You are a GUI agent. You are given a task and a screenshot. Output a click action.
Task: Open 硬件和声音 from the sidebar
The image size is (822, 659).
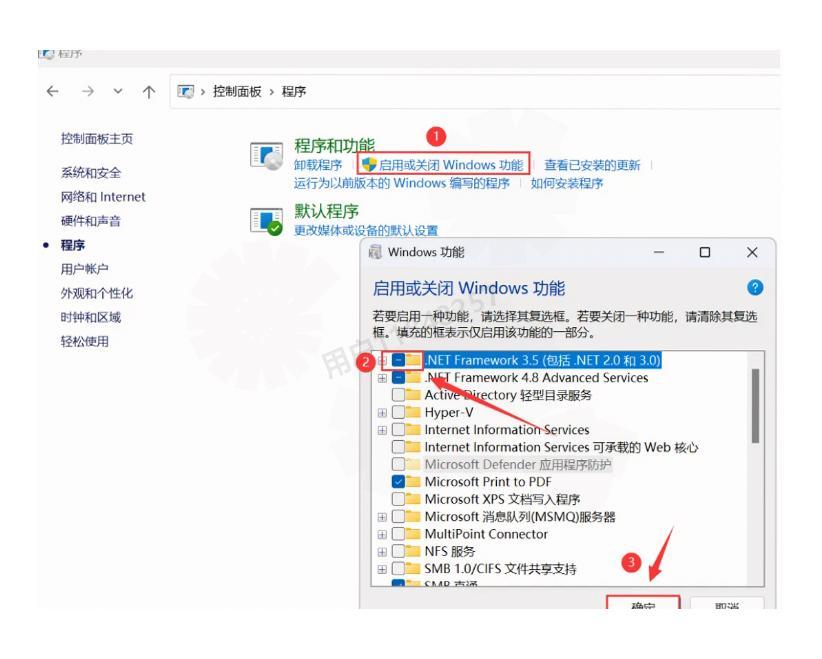(x=91, y=221)
